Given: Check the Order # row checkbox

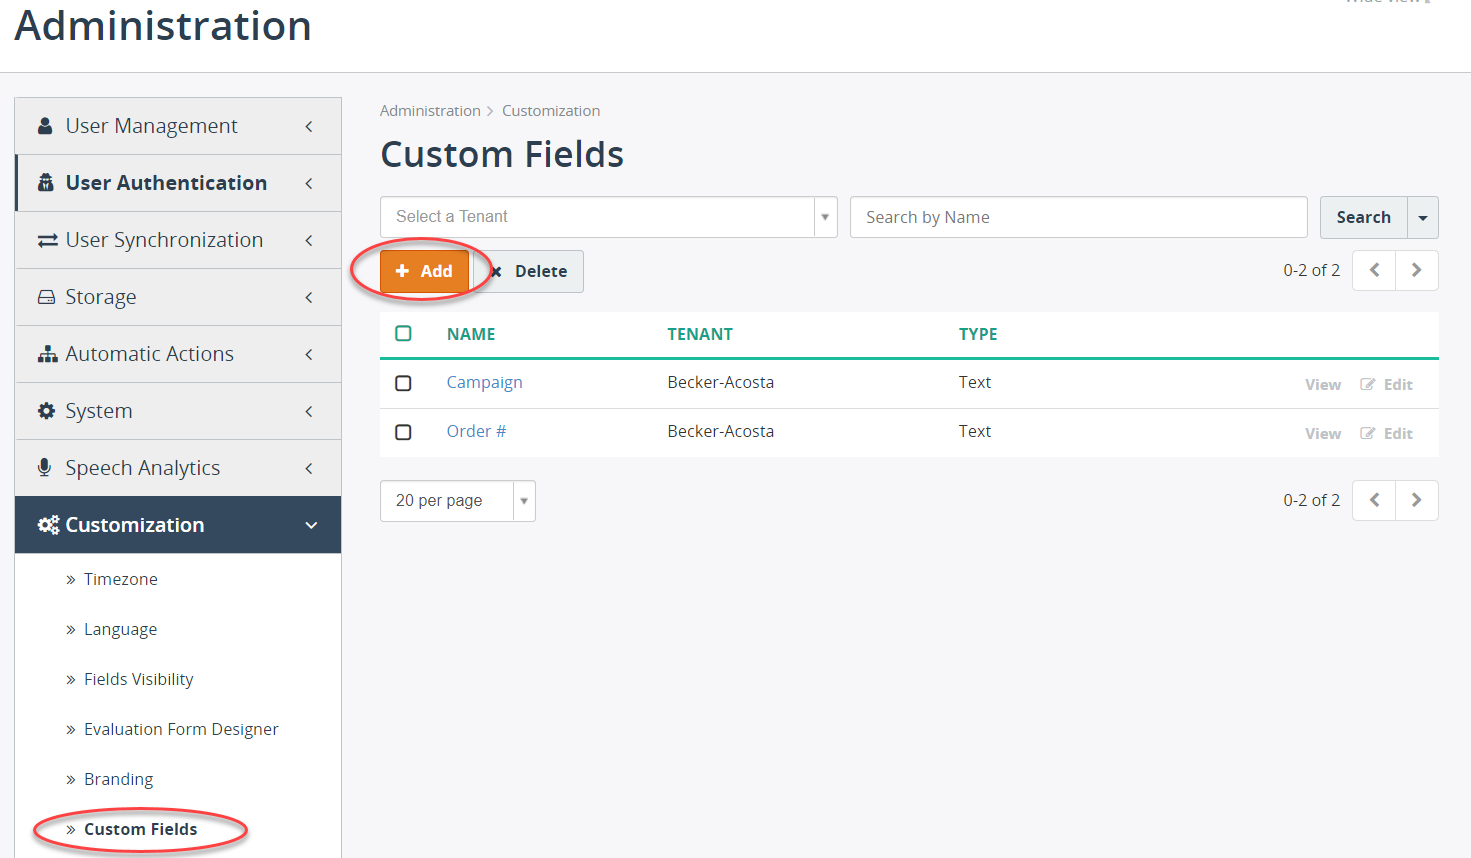Looking at the screenshot, I should (x=403, y=432).
